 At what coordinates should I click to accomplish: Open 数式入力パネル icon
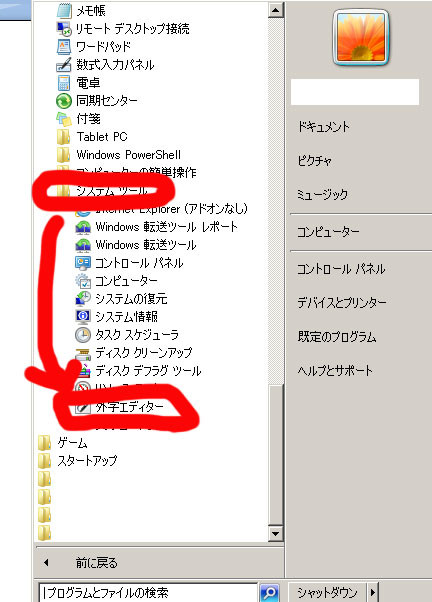tap(64, 65)
